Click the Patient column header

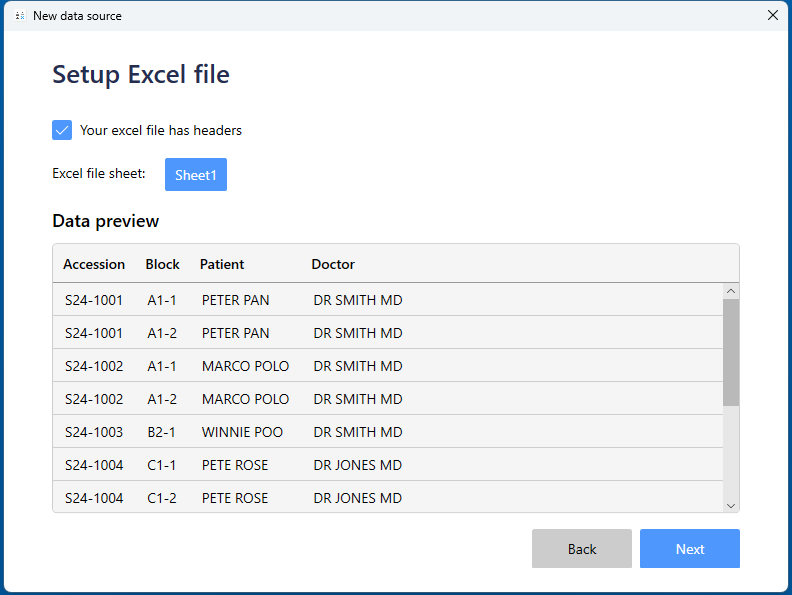pos(222,264)
